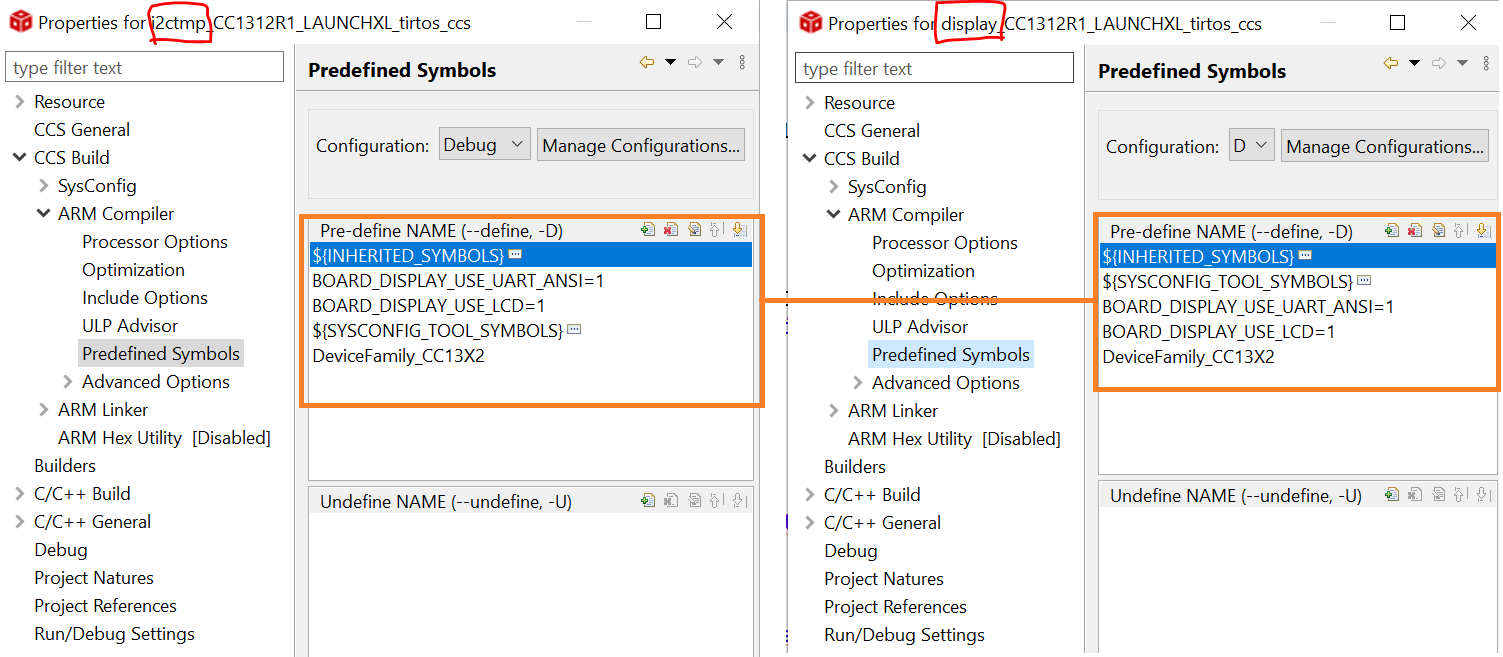Screen dimensions: 1503x657
Task: Click ellipsis beside SYSCONFIG_TOOL_SYMBOLS in display list
Action: pyautogui.click(x=1363, y=281)
